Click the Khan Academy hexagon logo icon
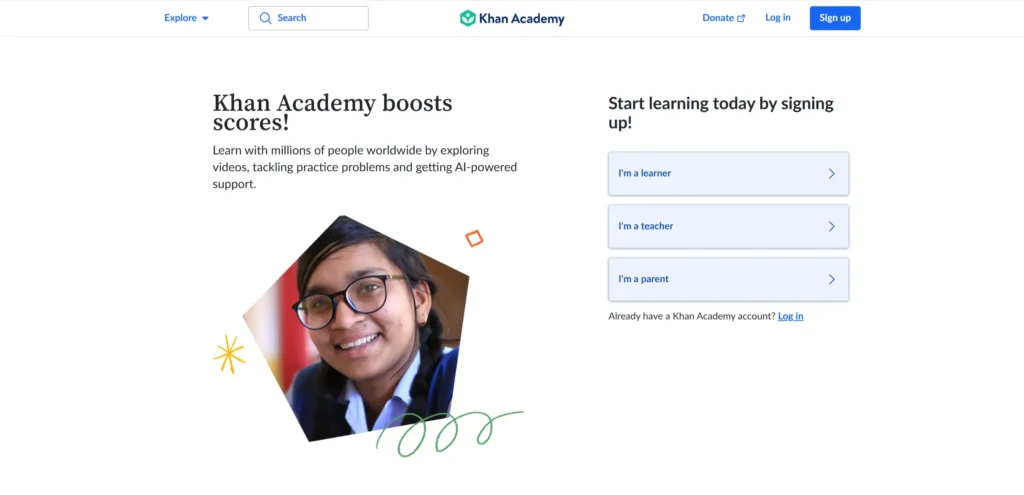 (x=468, y=18)
